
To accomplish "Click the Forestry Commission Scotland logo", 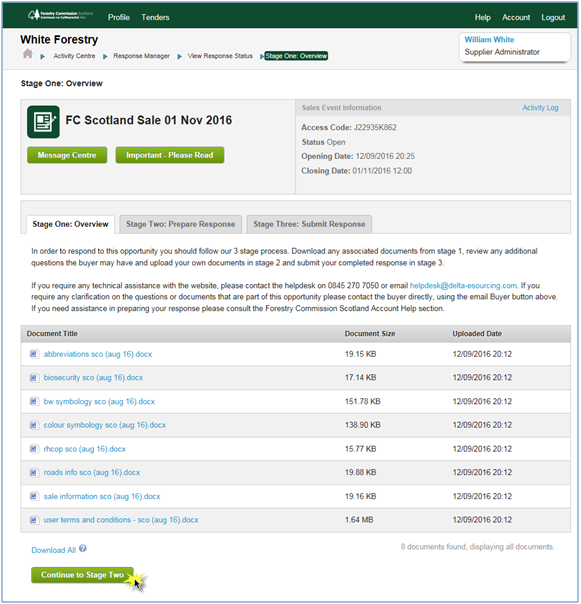I will coord(60,15).
